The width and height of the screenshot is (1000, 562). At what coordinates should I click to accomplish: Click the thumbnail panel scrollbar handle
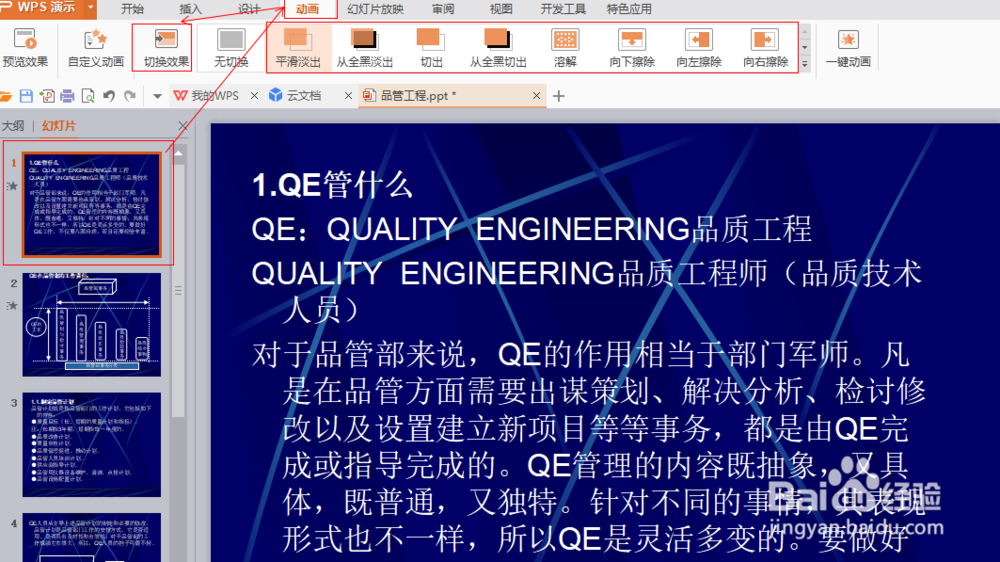179,290
